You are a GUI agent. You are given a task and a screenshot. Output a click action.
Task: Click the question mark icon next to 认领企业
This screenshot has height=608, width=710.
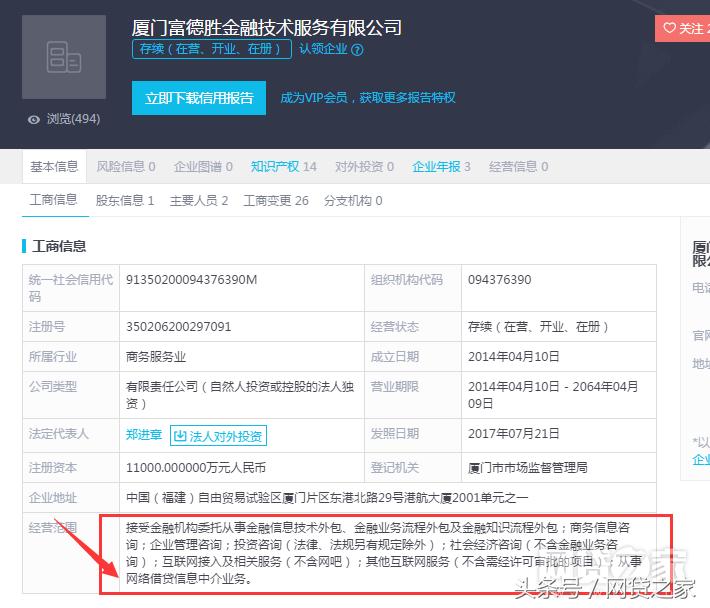357,50
